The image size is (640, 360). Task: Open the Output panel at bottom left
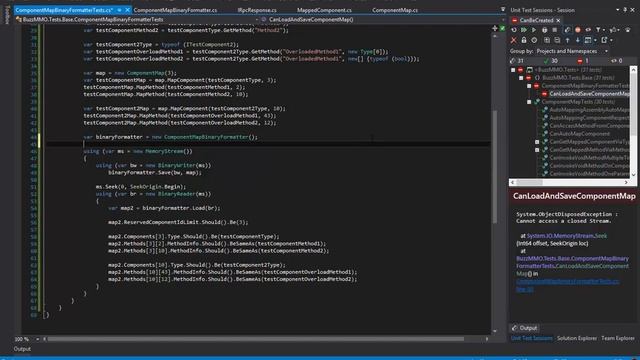click(22, 349)
